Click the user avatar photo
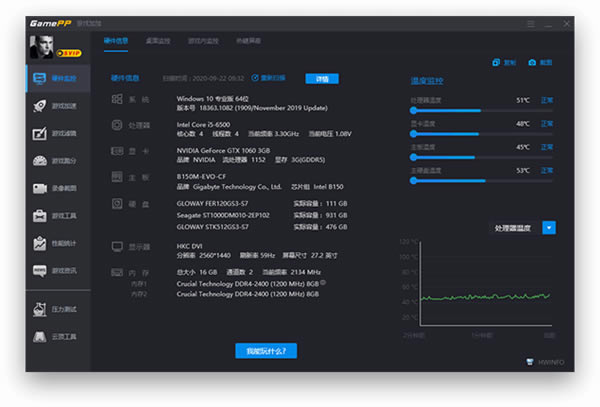The image size is (600, 407). click(41, 47)
